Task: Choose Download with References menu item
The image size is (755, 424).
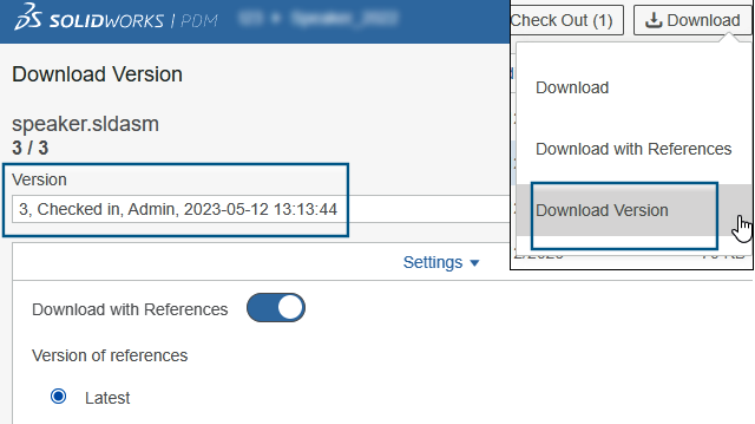Action: coord(633,149)
